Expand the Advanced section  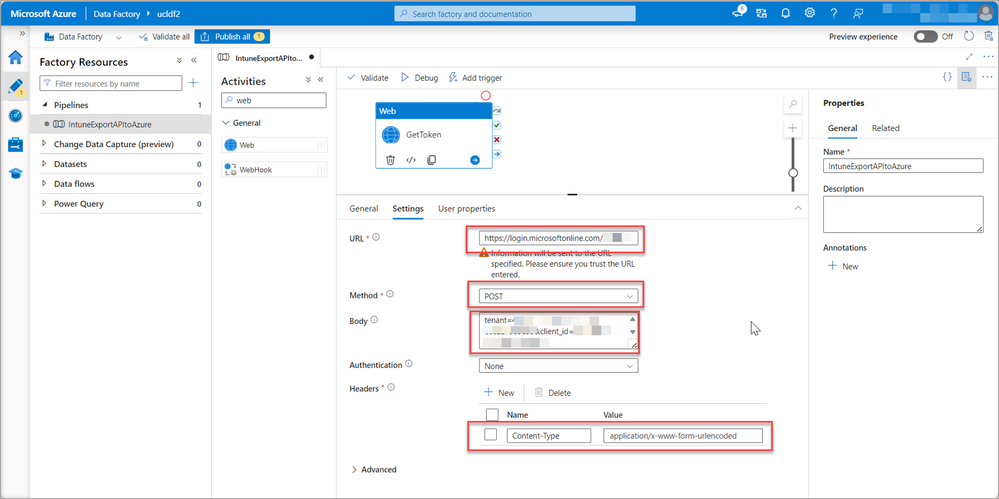pyautogui.click(x=374, y=470)
